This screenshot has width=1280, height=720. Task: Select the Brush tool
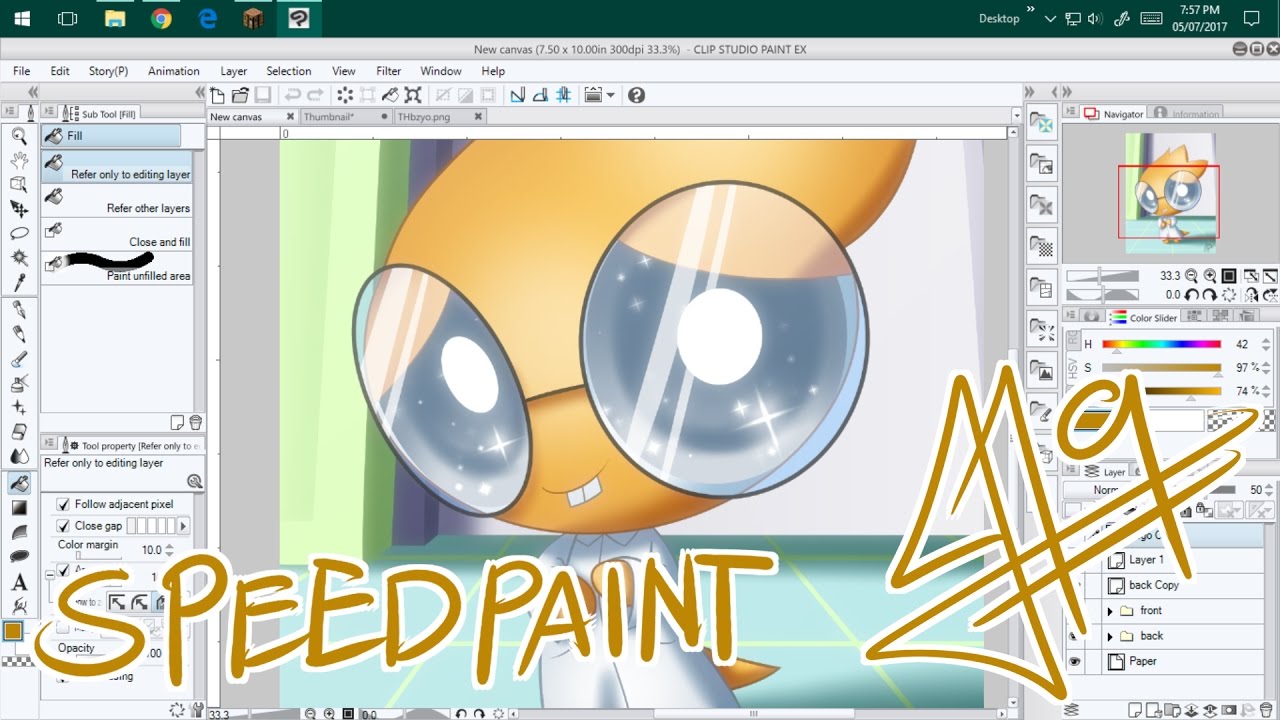tap(19, 359)
